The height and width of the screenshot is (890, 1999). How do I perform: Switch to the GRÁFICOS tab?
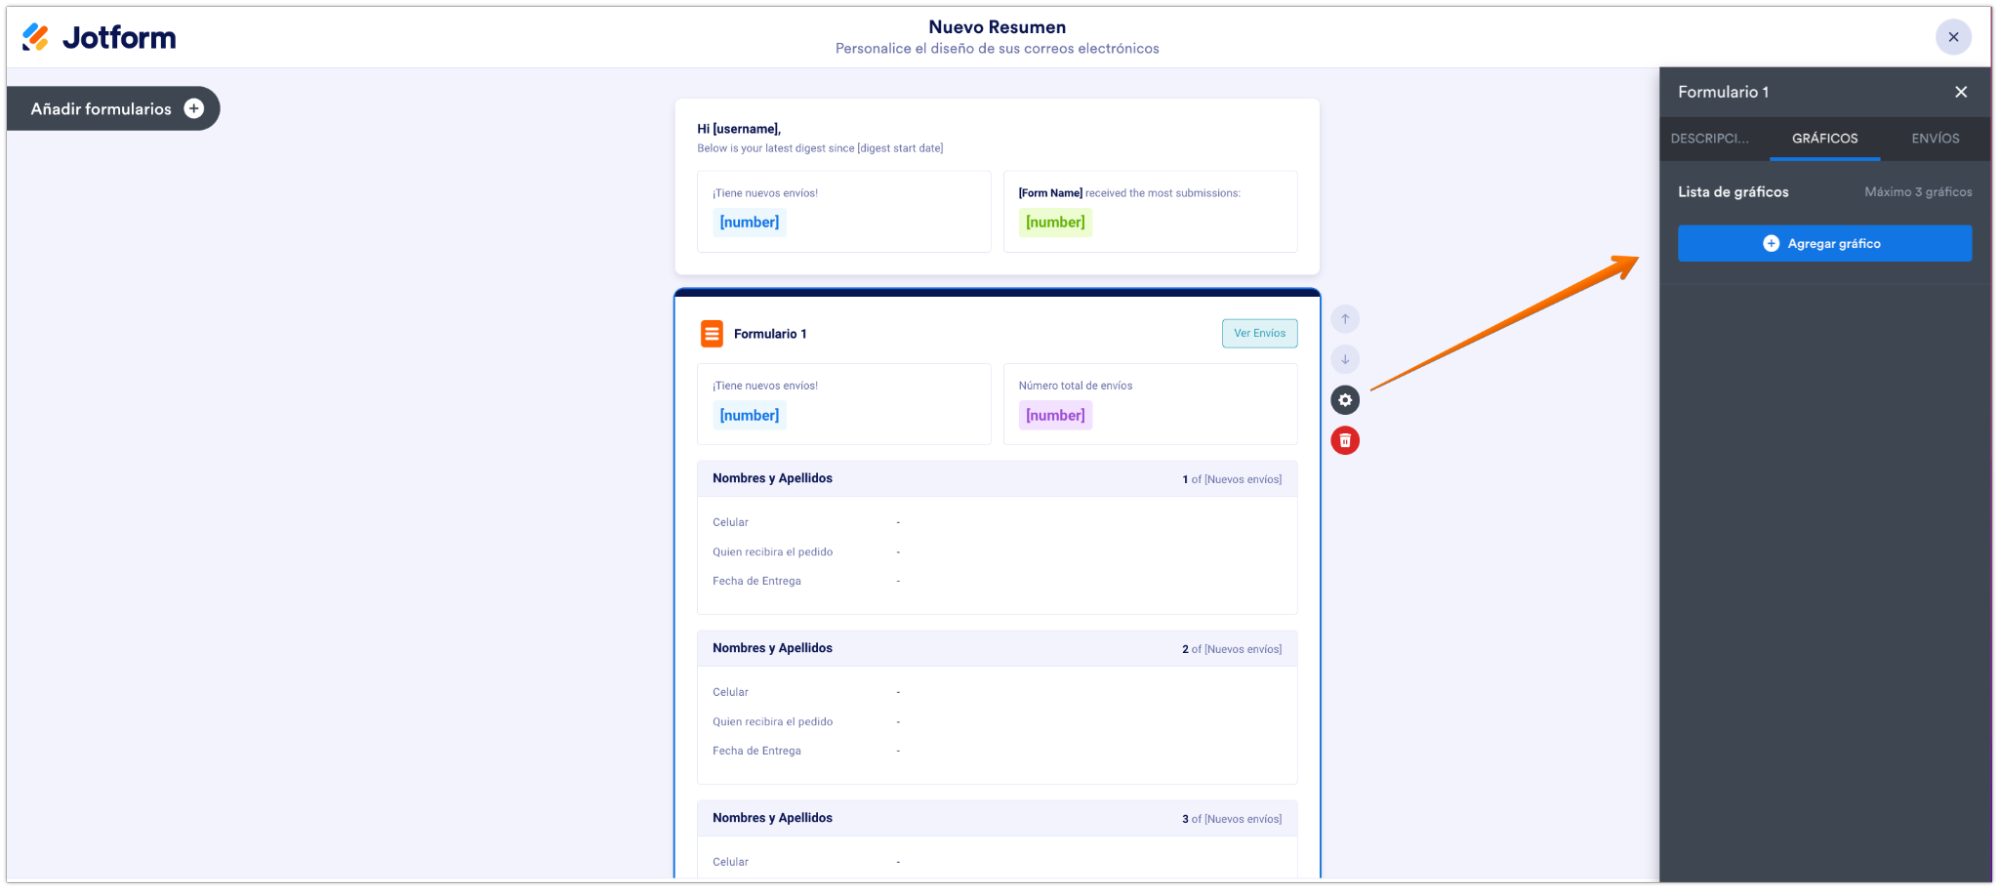tap(1824, 139)
